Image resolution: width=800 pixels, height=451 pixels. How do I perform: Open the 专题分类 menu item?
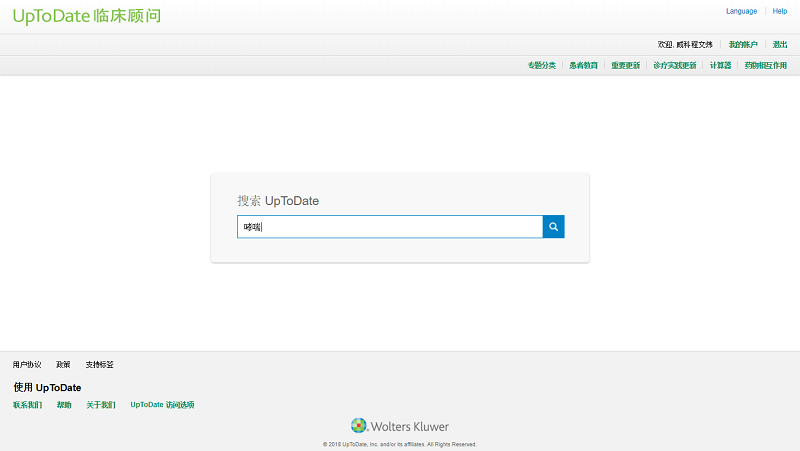click(541, 65)
